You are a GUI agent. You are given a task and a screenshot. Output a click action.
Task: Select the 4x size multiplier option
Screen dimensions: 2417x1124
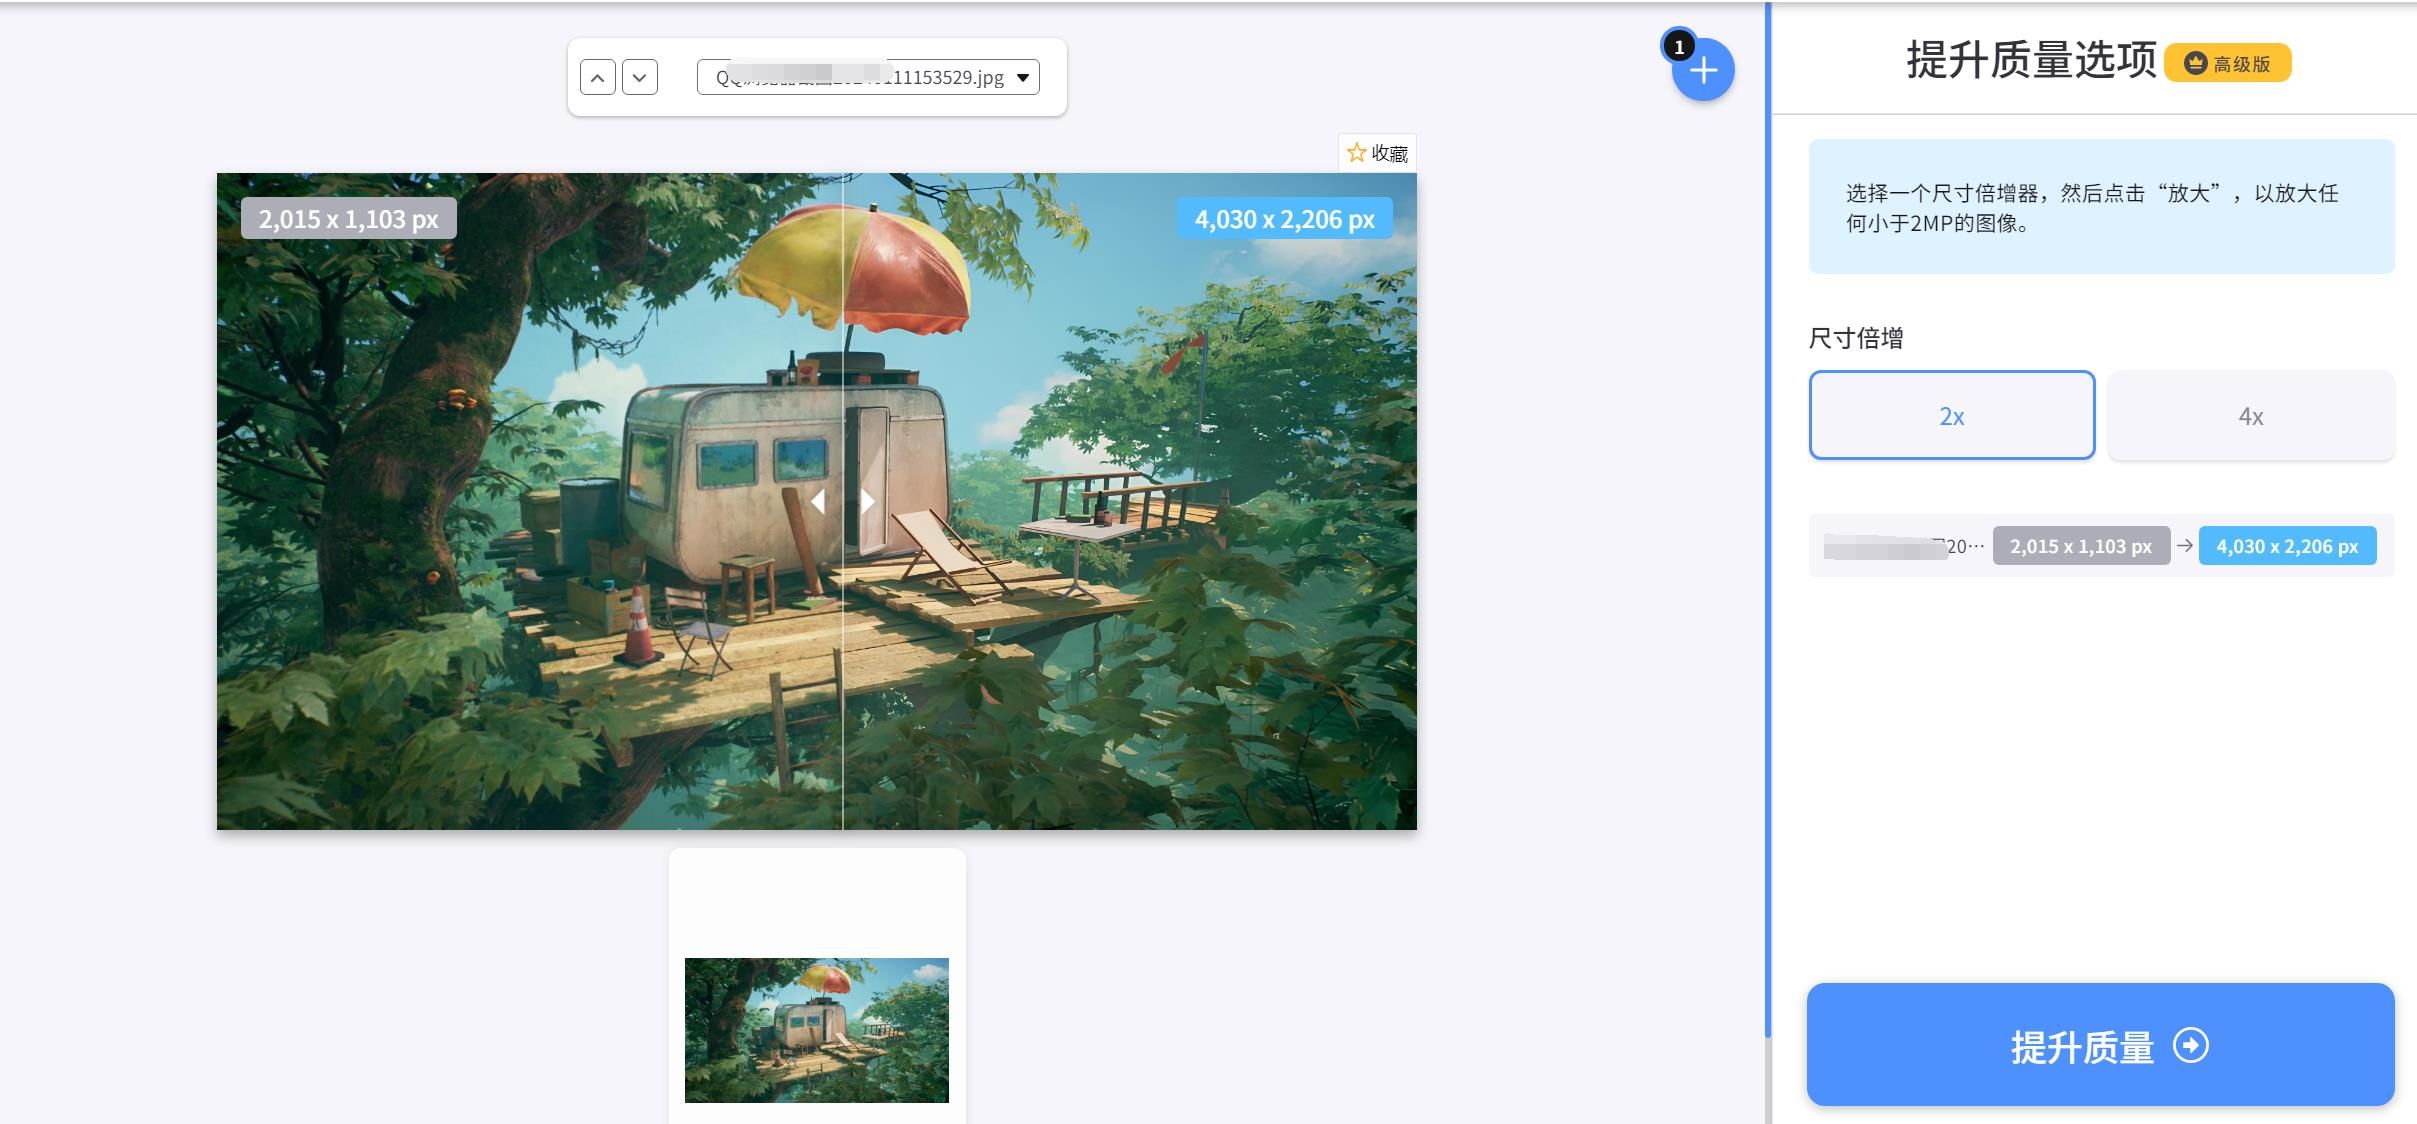pos(2251,415)
